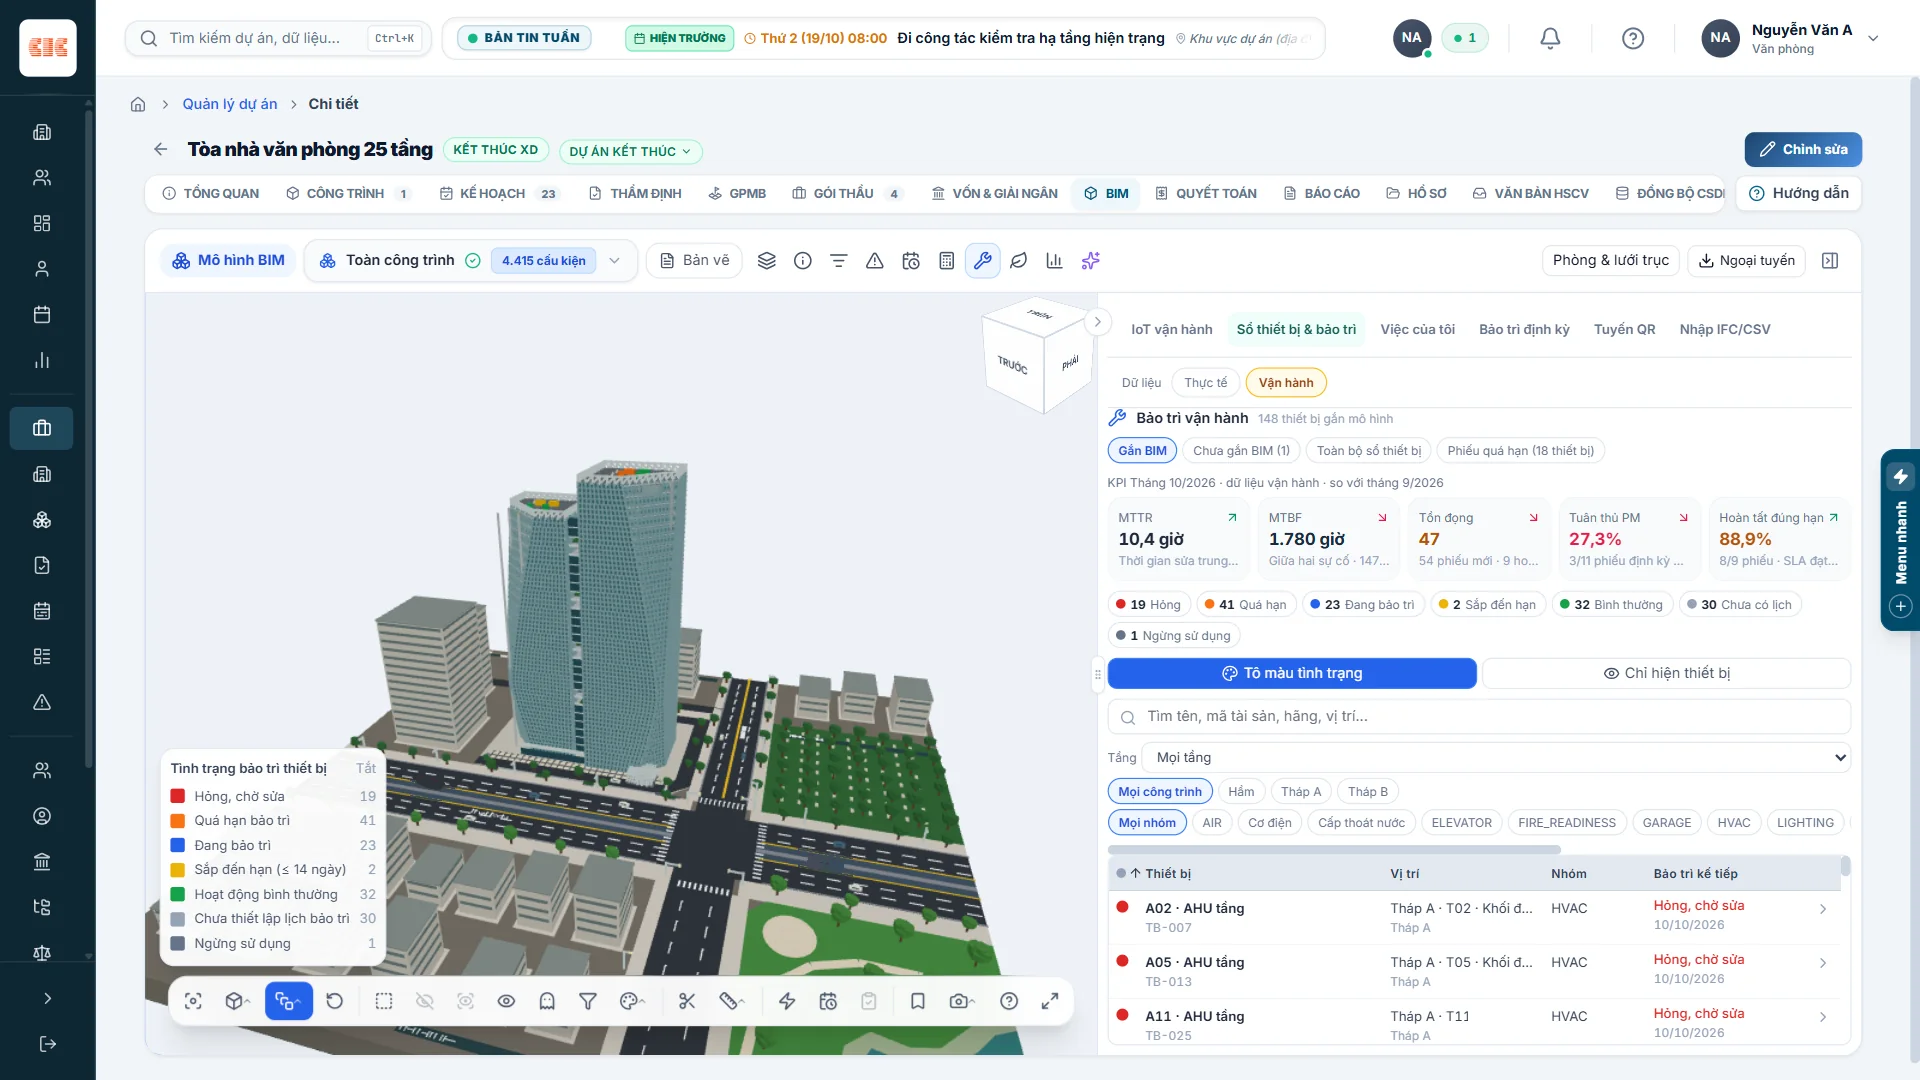
Task: Click the blue Đang bảo trì legend swatch
Action: 178,845
